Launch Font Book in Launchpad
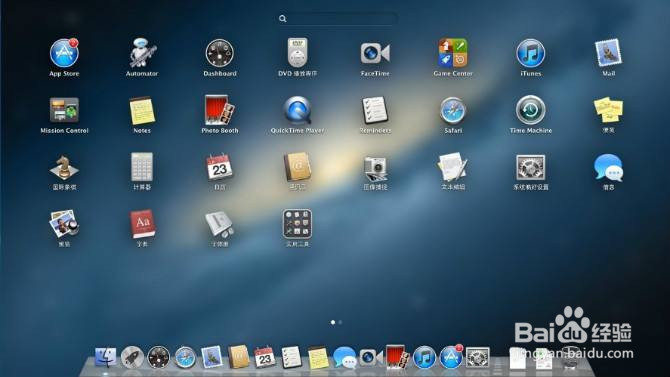Screen dimensions: 670x377 coord(220,223)
